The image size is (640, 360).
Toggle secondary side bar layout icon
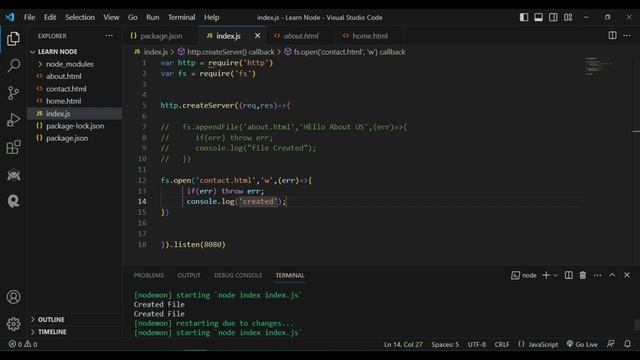[553, 17]
